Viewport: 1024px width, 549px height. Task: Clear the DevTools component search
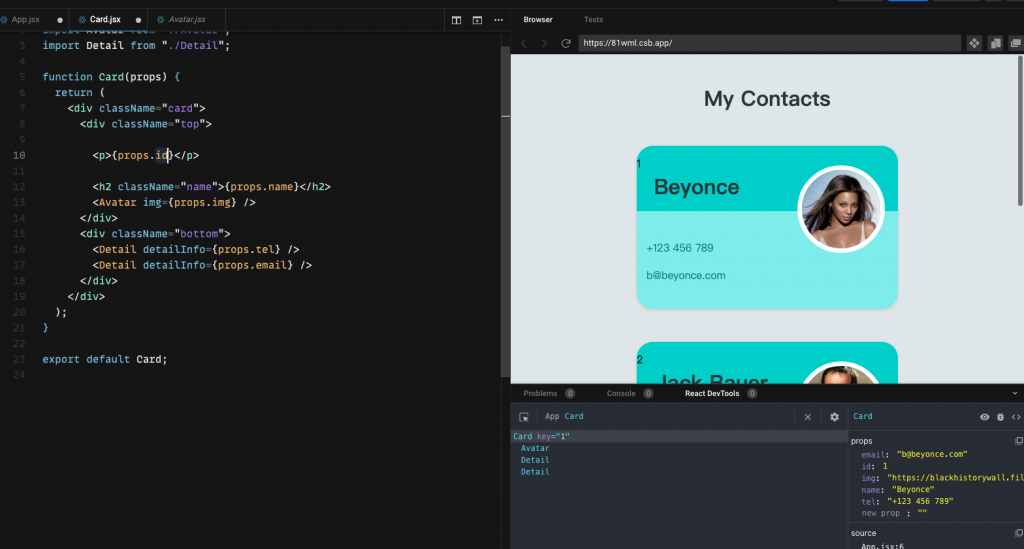(808, 416)
